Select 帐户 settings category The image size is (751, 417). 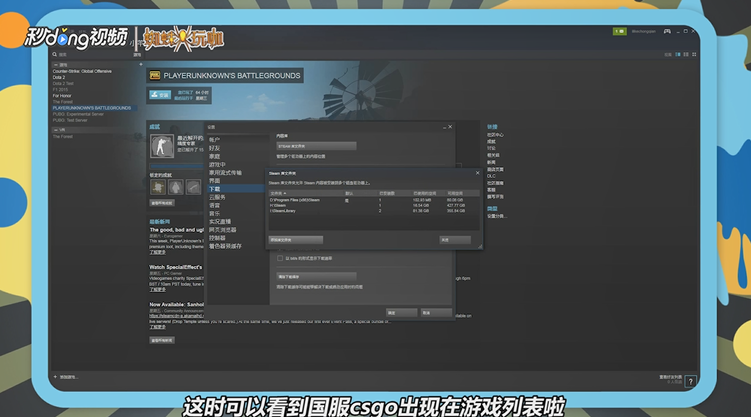click(x=214, y=140)
